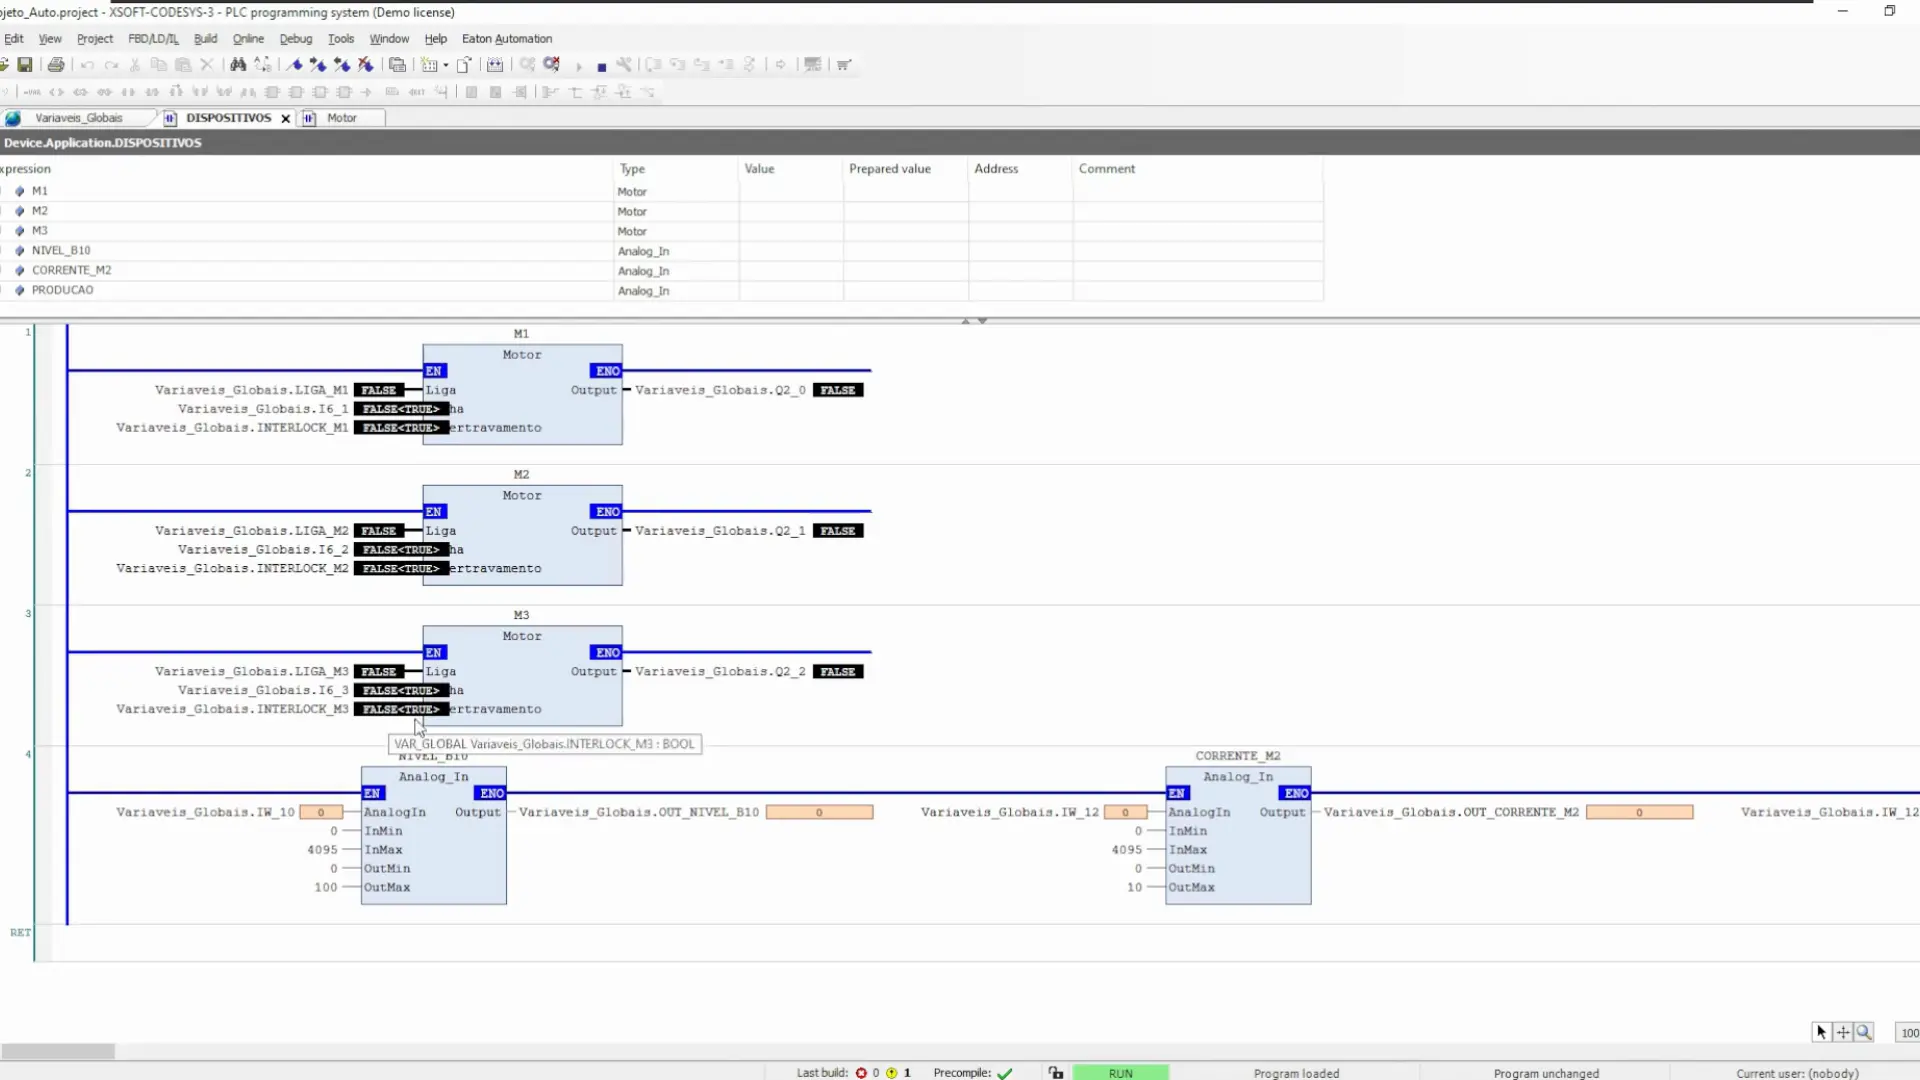Switch to the Motor tab
Image resolution: width=1920 pixels, height=1080 pixels.
(341, 118)
